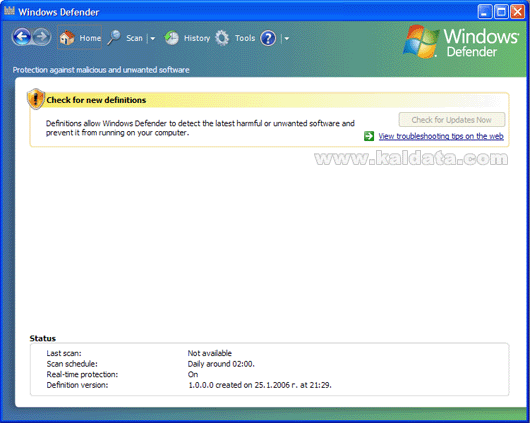Click the warning shield icon
The image size is (530, 423).
point(36,99)
